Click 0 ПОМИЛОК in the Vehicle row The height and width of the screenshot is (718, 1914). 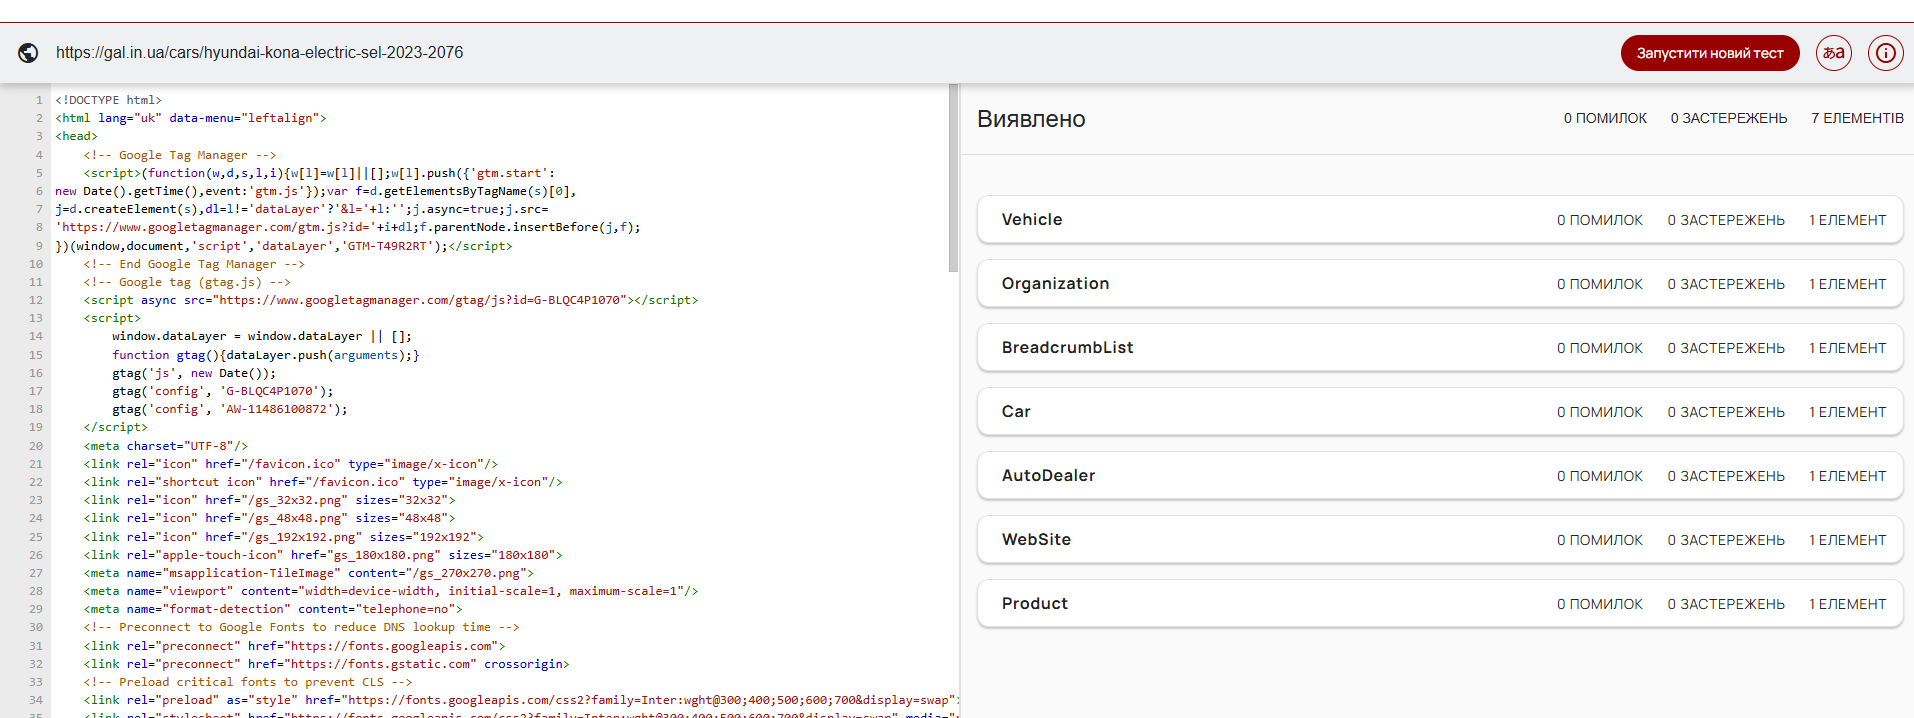(1599, 220)
